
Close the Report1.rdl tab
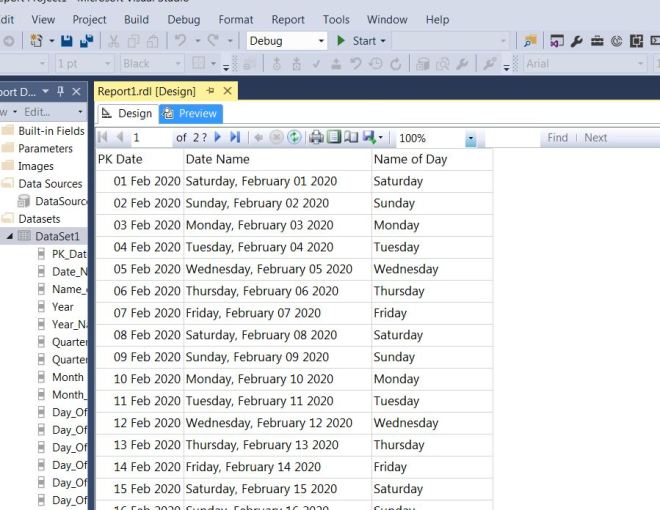tap(227, 91)
